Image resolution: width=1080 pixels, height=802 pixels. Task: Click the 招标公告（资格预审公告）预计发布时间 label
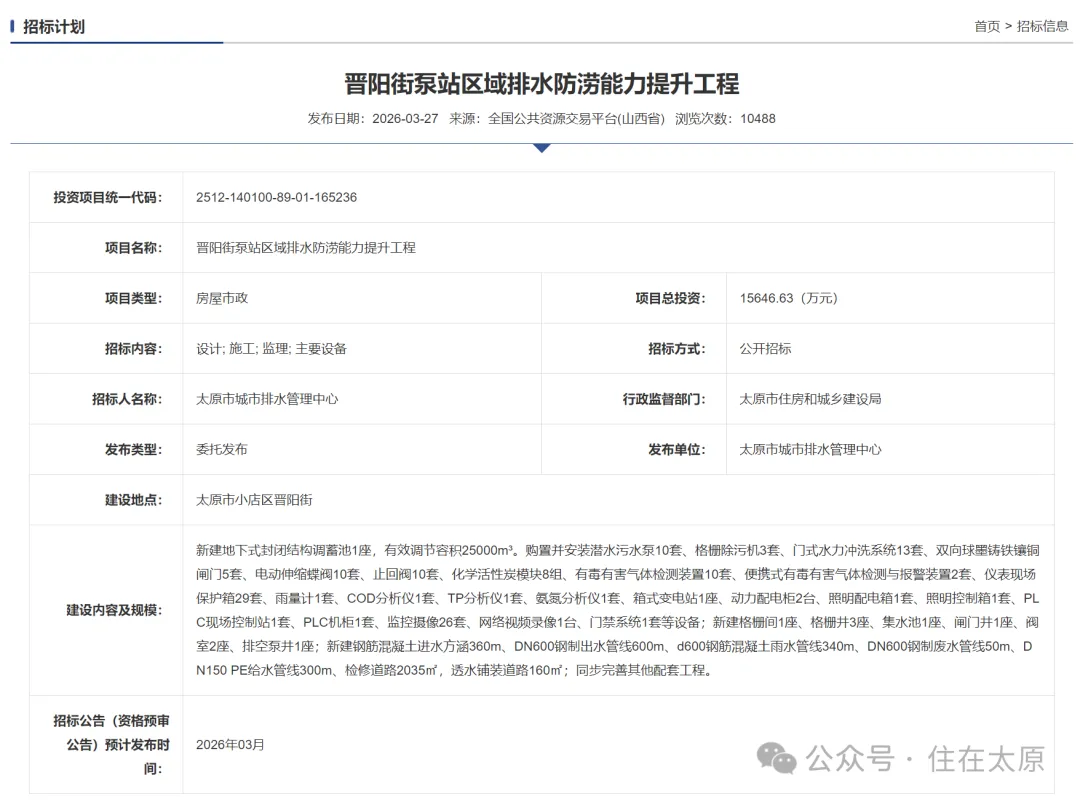pyautogui.click(x=112, y=744)
